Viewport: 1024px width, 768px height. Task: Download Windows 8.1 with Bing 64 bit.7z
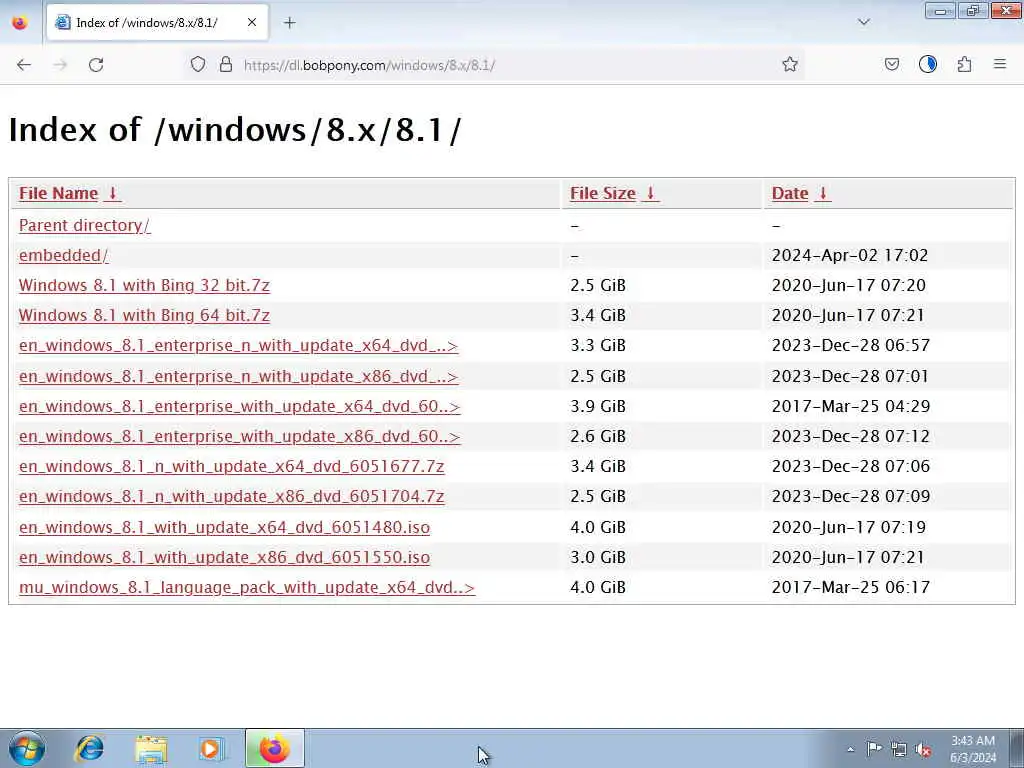144,315
